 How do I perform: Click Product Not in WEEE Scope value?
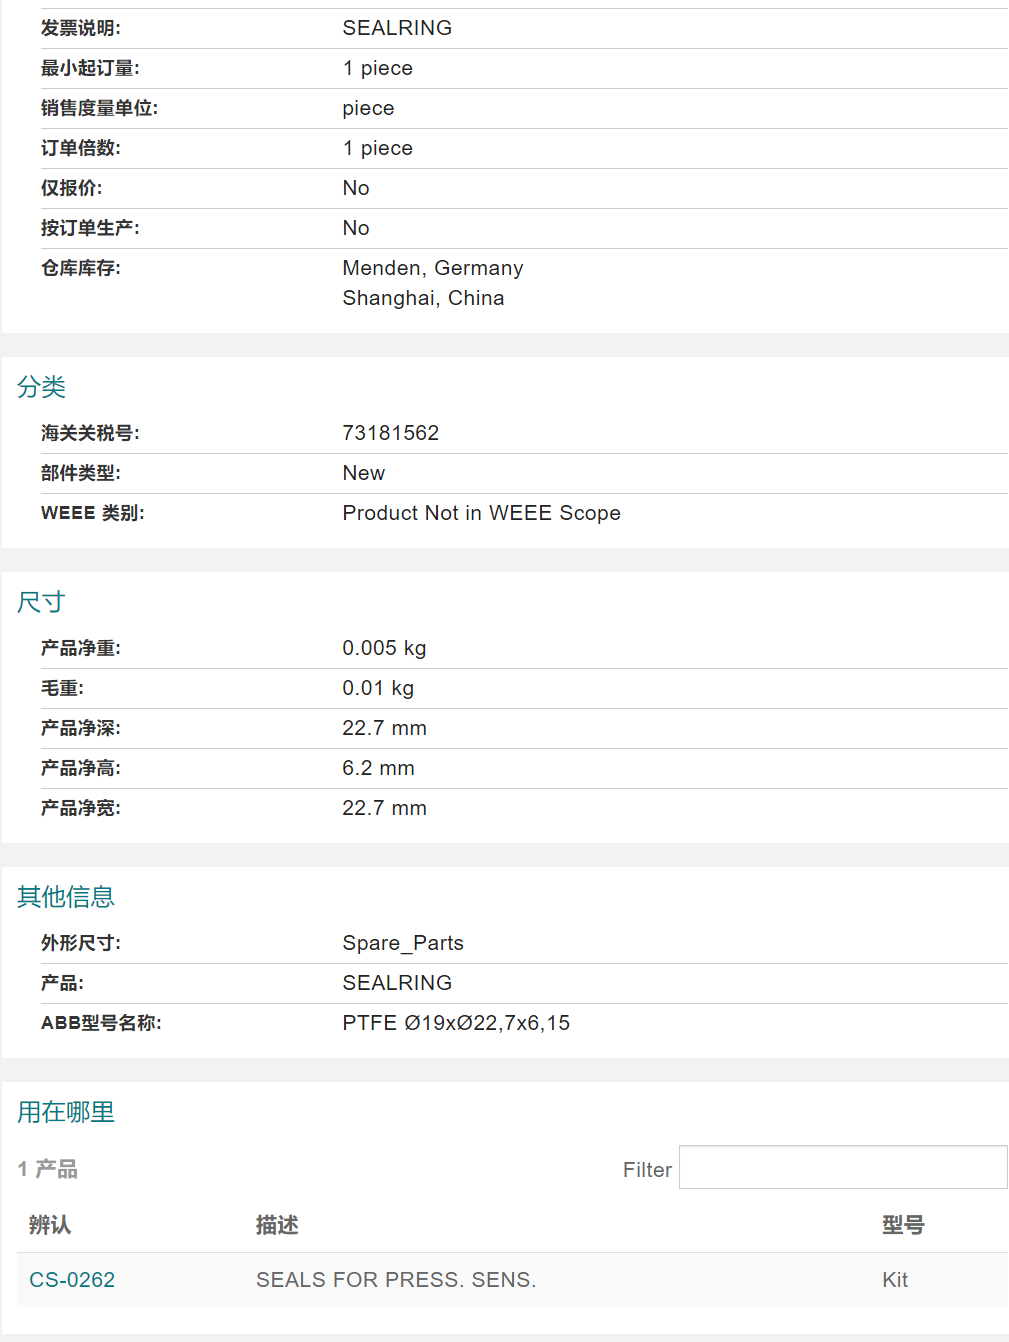(481, 513)
